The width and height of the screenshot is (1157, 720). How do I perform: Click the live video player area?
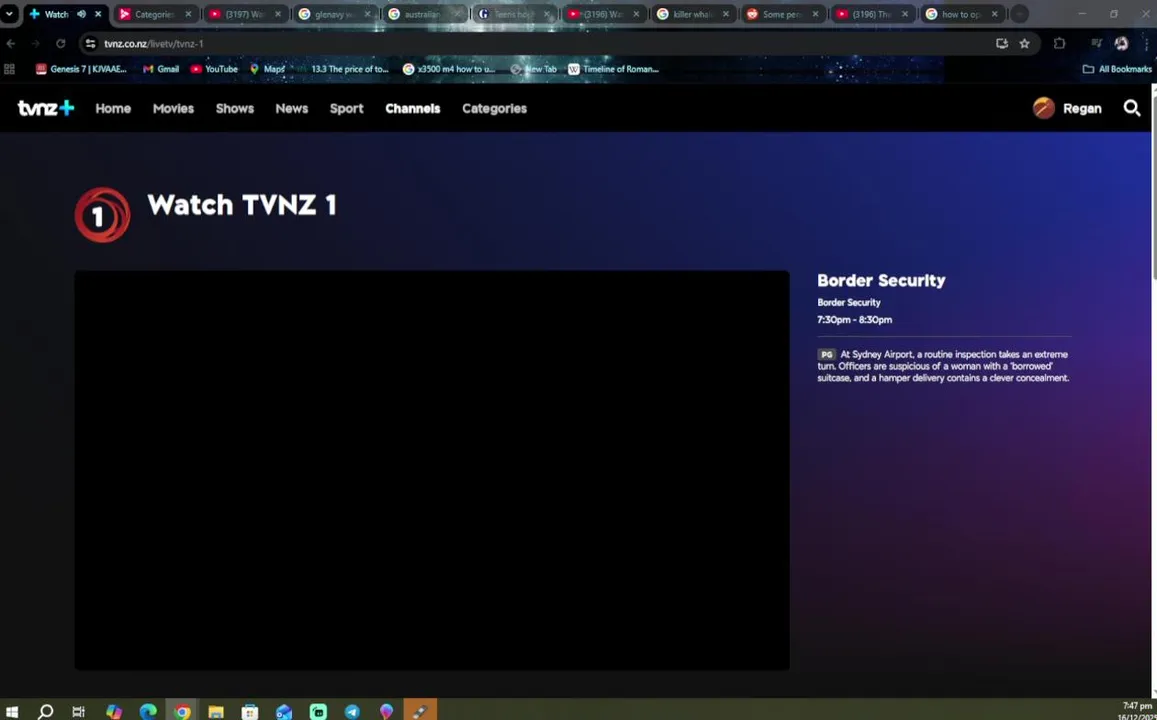[432, 471]
